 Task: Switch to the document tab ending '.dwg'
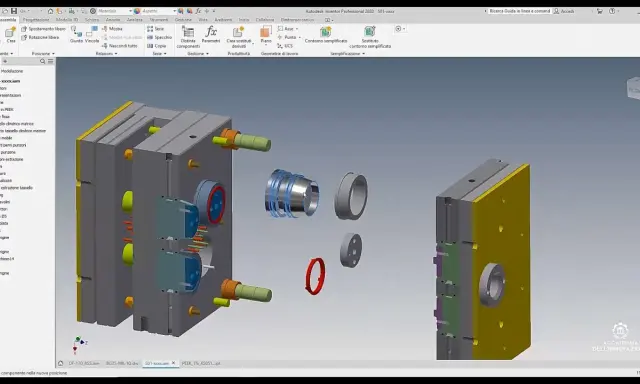click(122, 363)
